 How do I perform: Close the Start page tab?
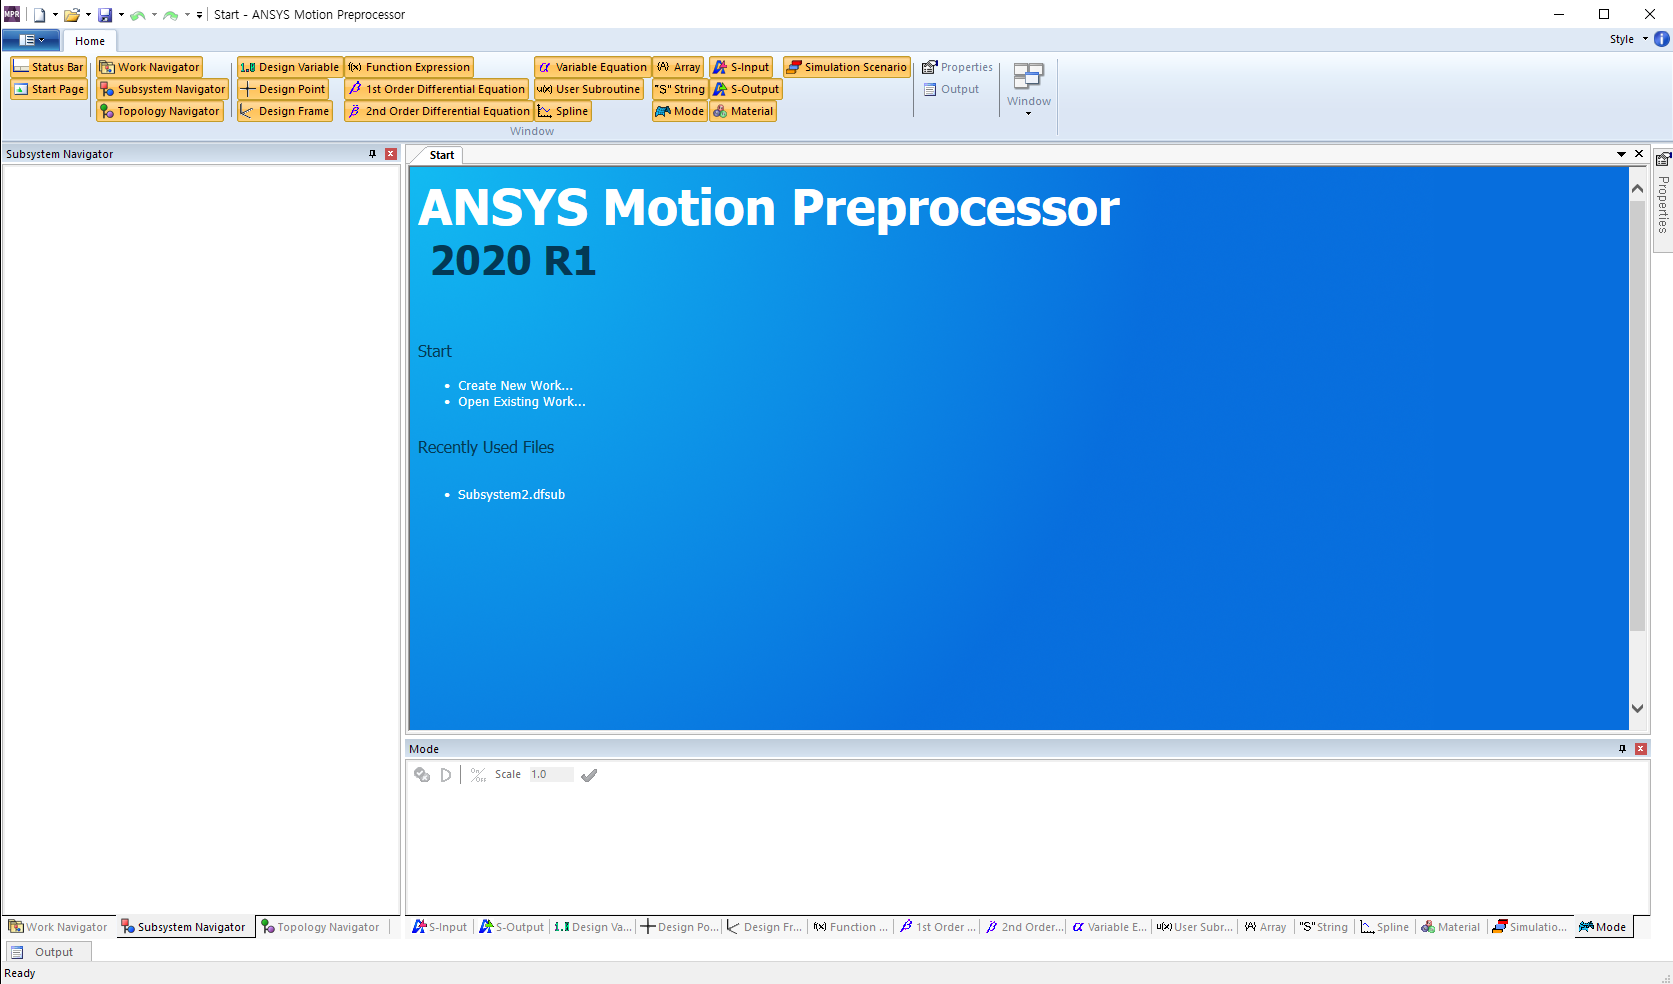tap(1639, 154)
